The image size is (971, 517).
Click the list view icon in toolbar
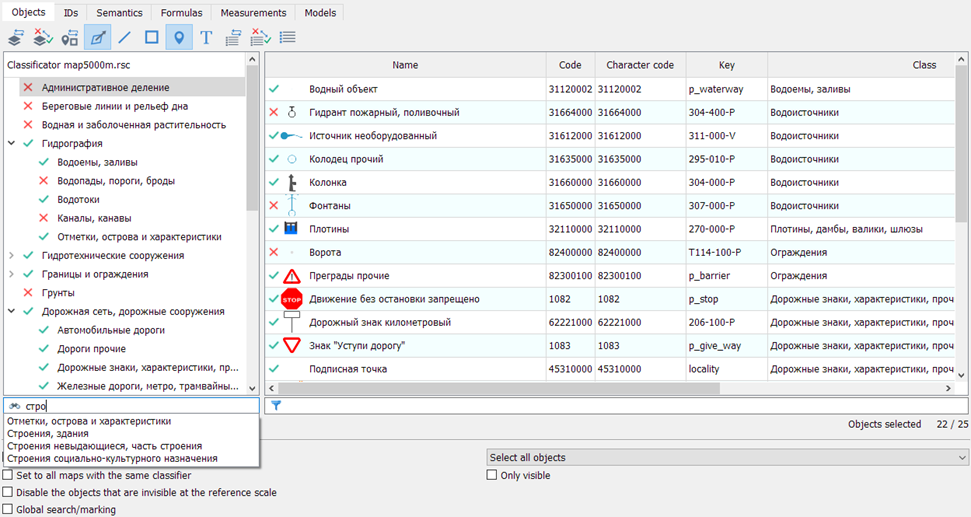point(288,38)
